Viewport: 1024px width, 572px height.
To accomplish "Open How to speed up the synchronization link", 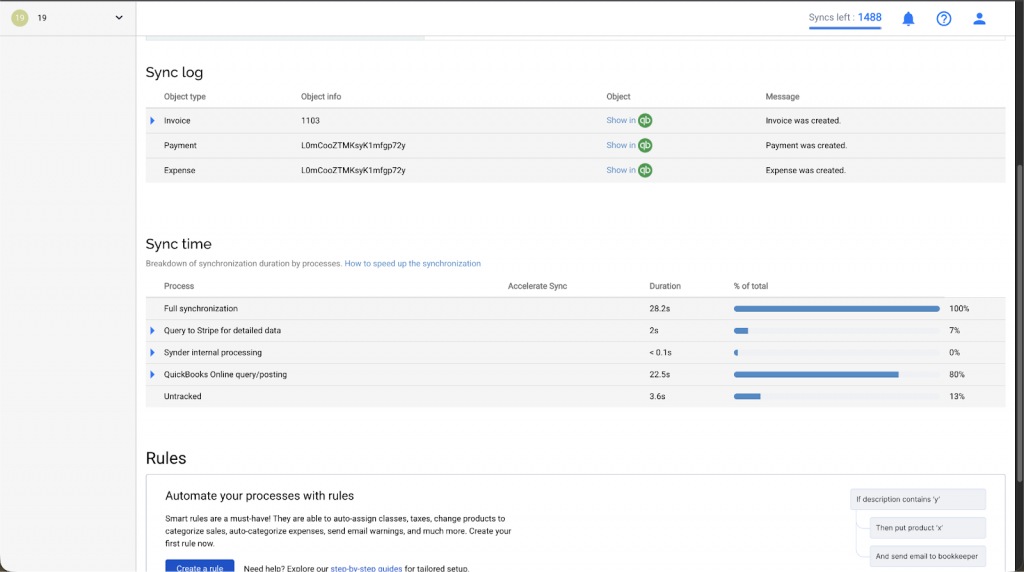I will (x=412, y=264).
